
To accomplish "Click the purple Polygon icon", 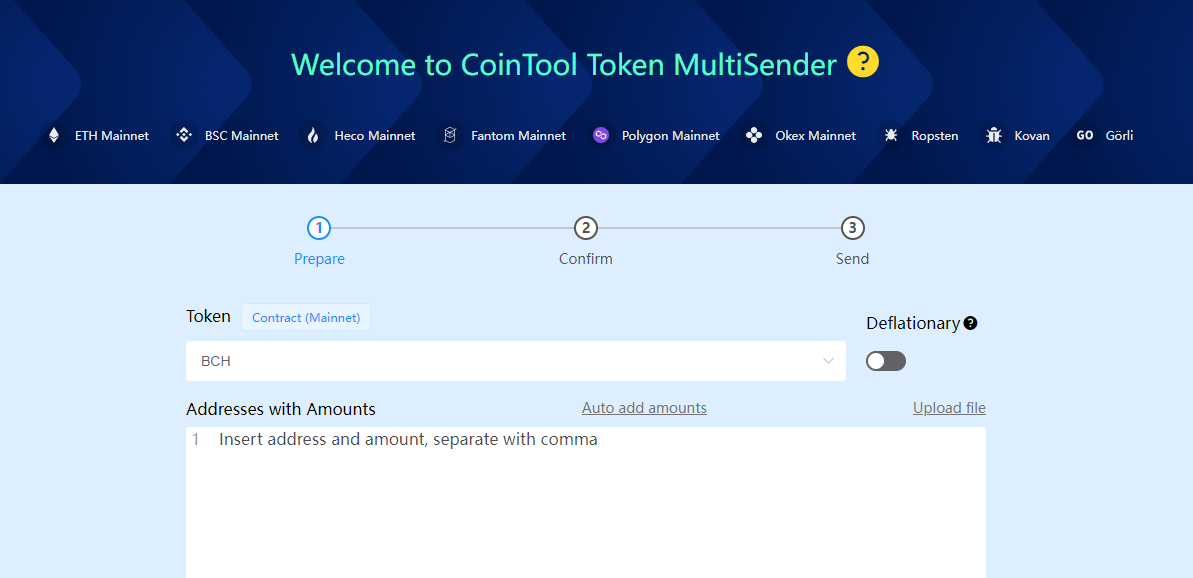I will 601,136.
